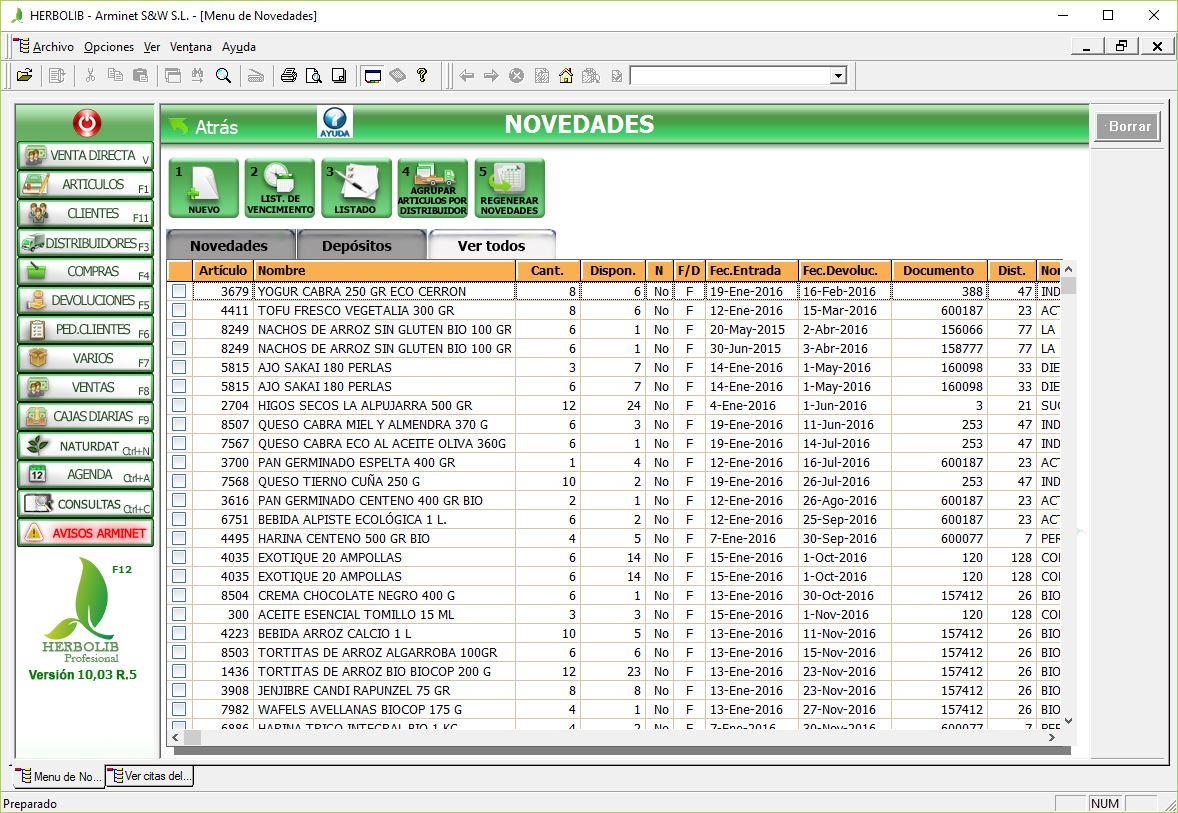
Task: Click the yellow question mark help icon
Action: (x=422, y=75)
